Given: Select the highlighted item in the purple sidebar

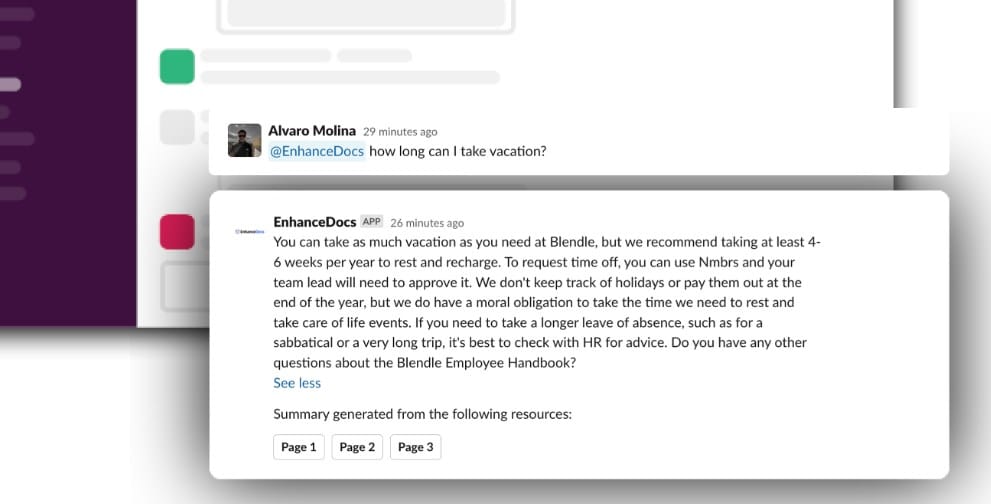Looking at the screenshot, I should [x=8, y=85].
